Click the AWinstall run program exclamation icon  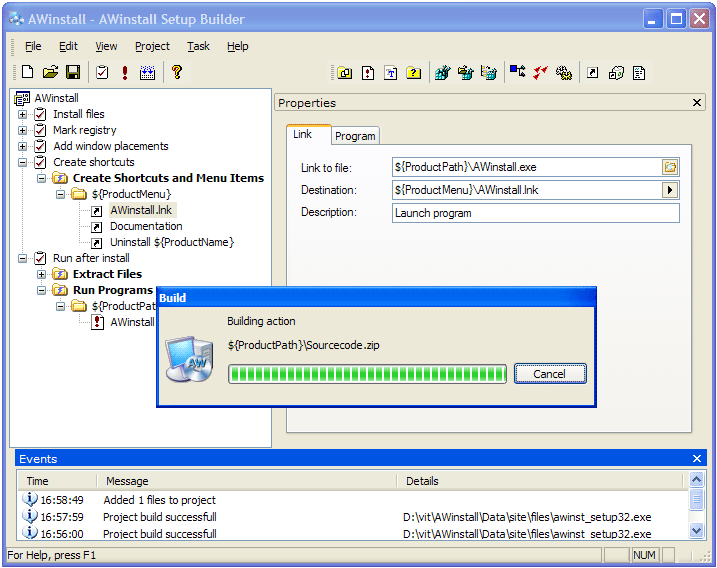tap(97, 322)
